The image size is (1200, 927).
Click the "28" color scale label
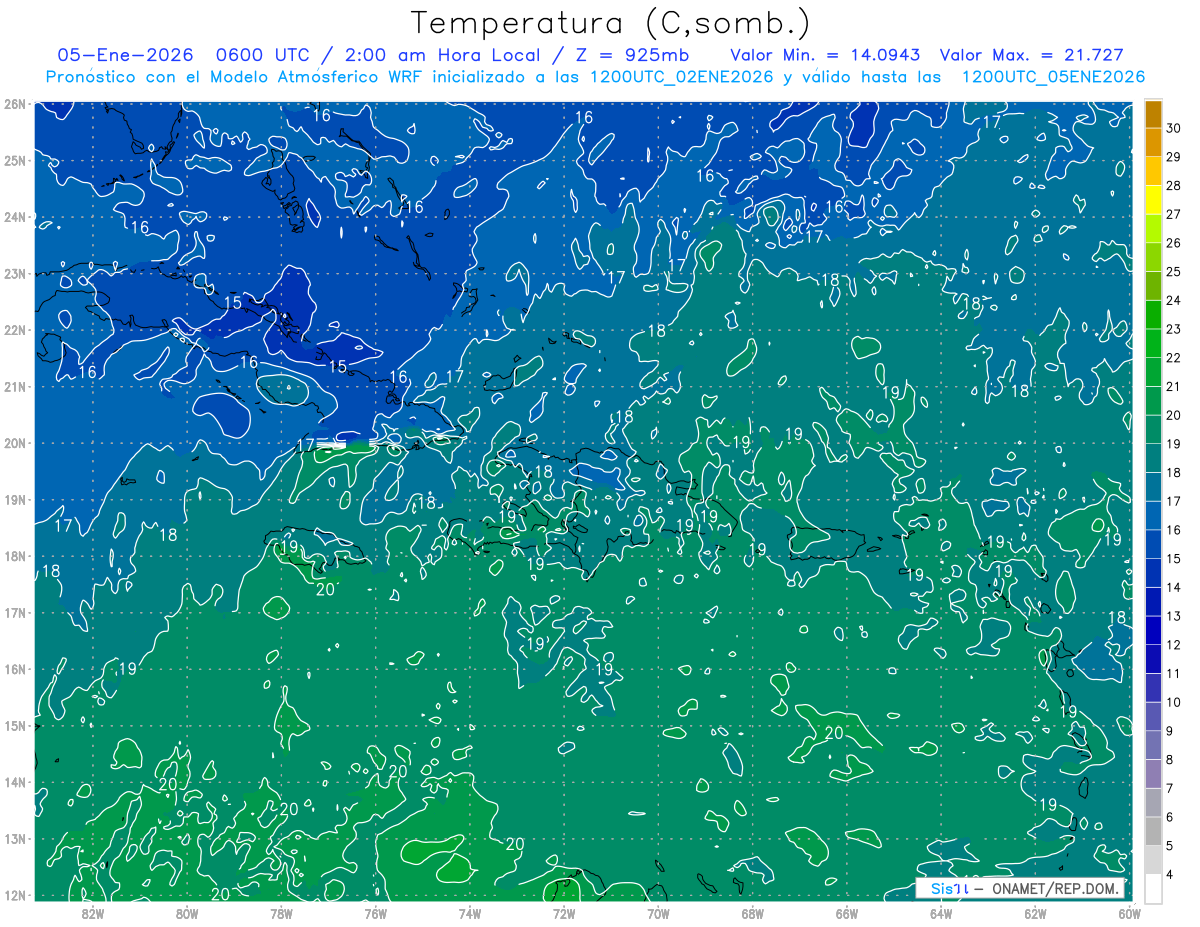click(x=1174, y=186)
